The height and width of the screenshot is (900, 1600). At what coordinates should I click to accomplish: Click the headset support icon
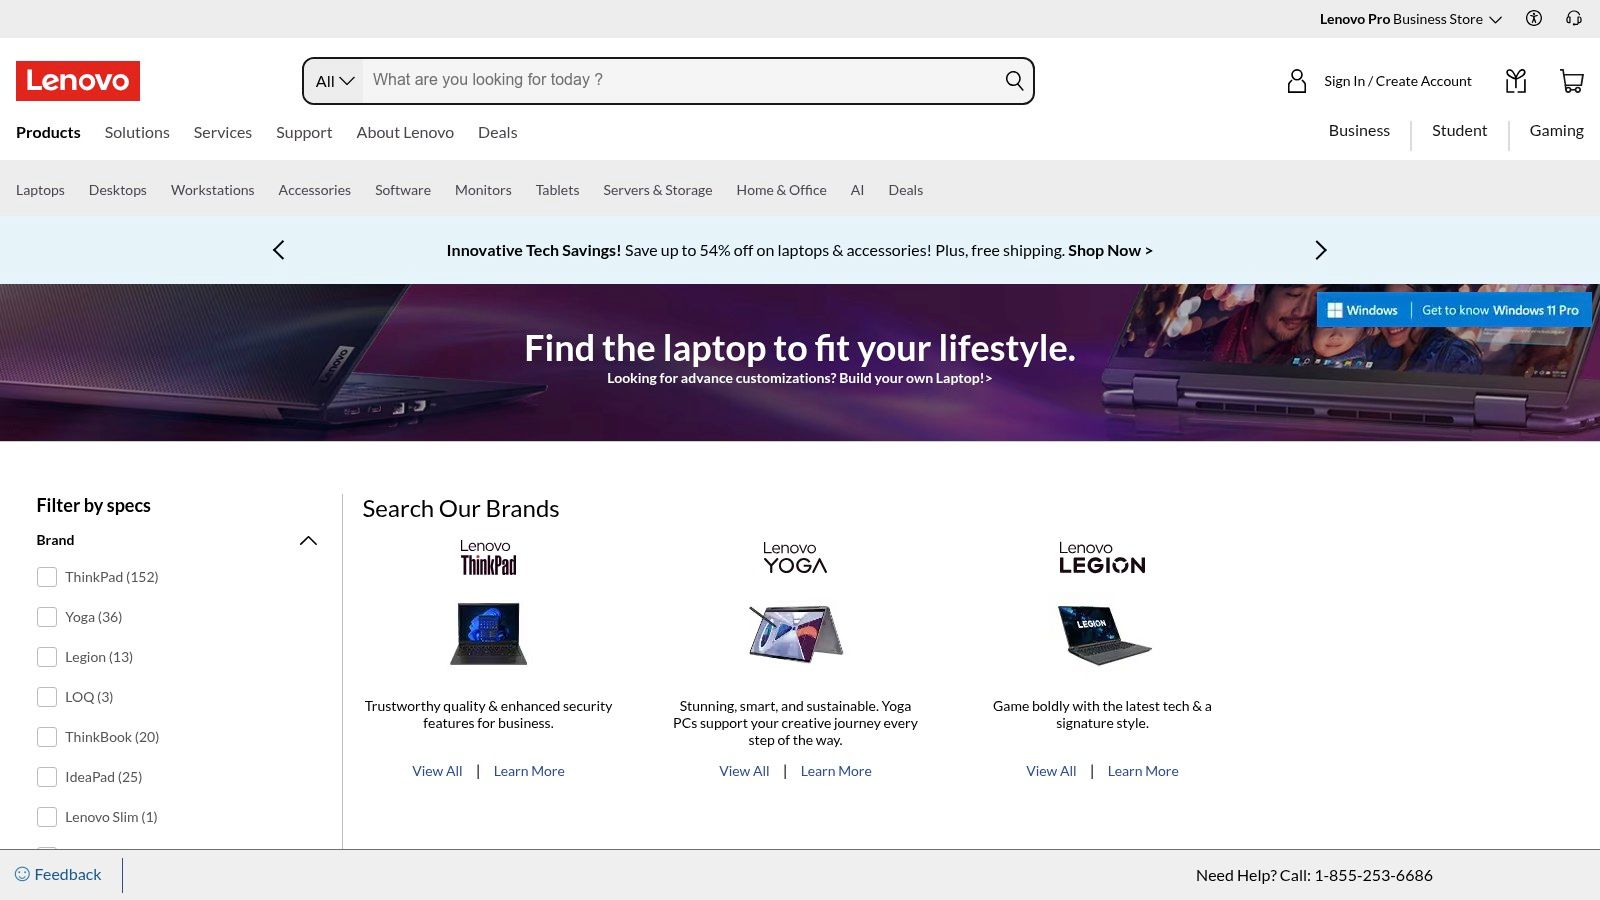[1574, 18]
